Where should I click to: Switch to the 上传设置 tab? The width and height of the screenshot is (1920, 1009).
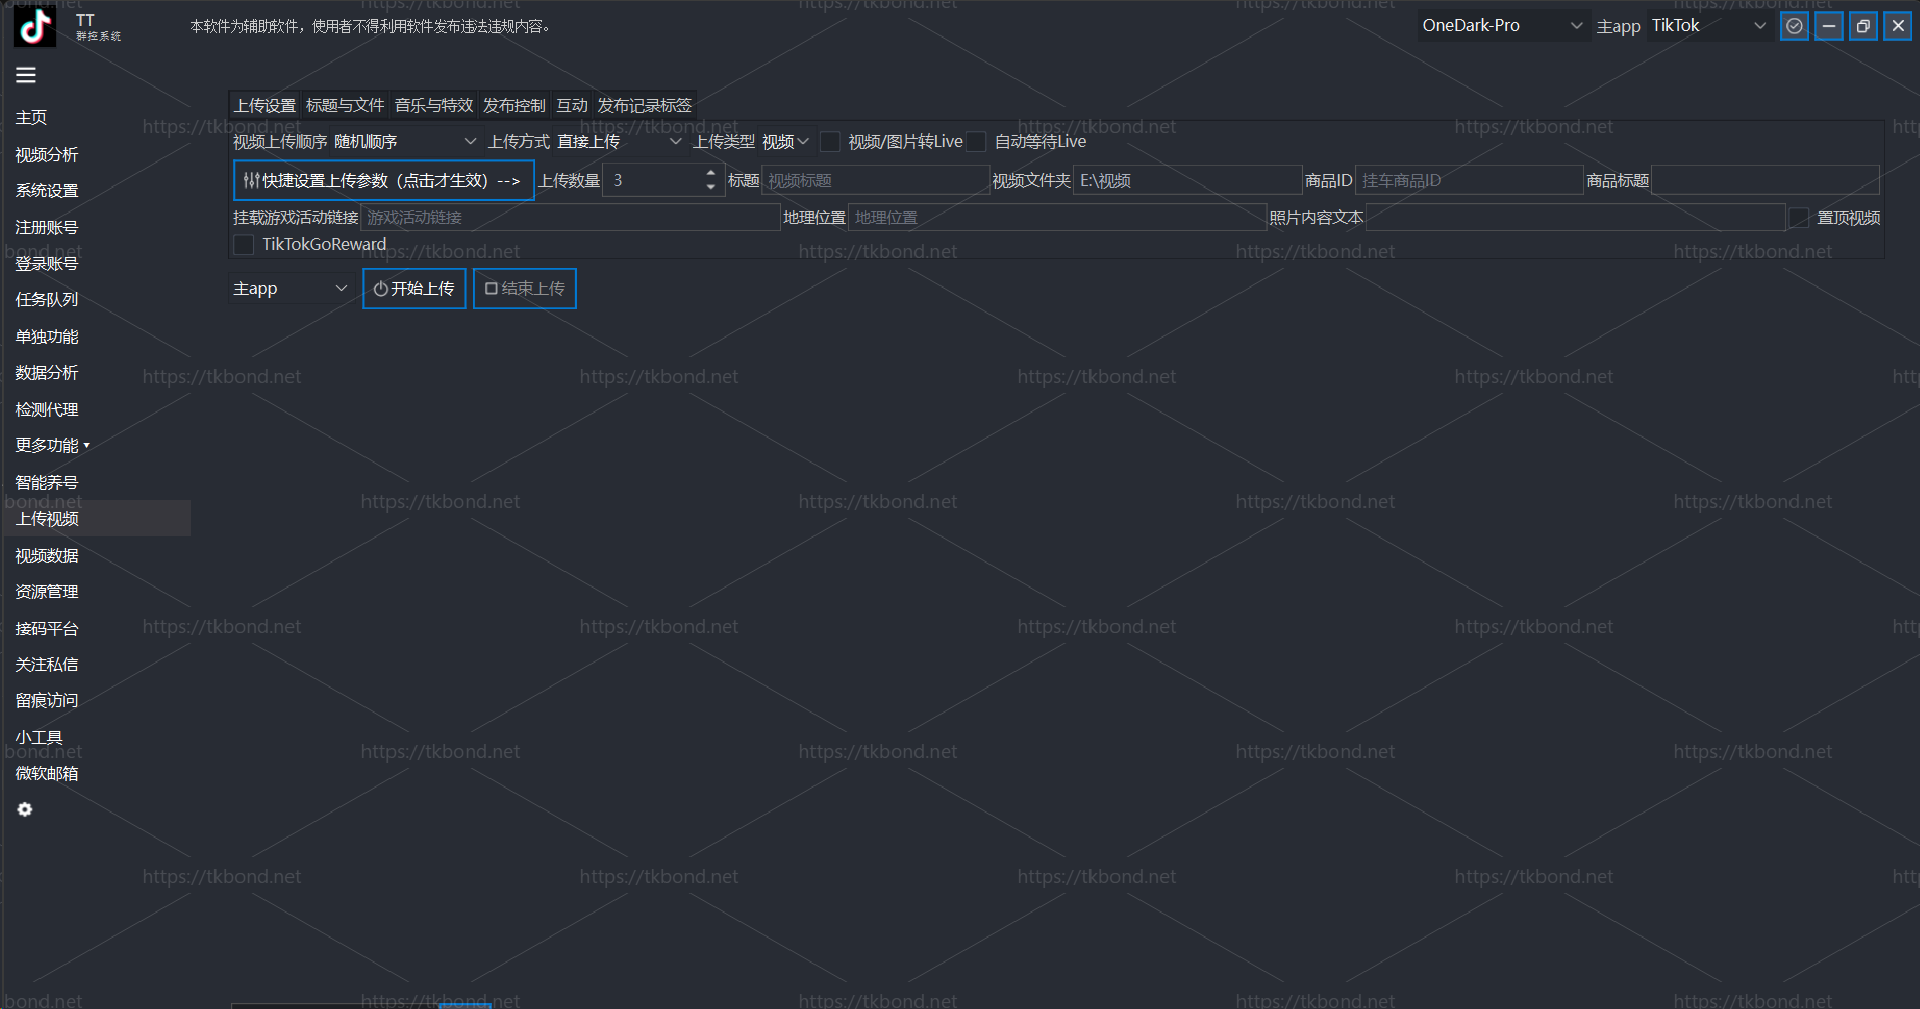click(265, 106)
